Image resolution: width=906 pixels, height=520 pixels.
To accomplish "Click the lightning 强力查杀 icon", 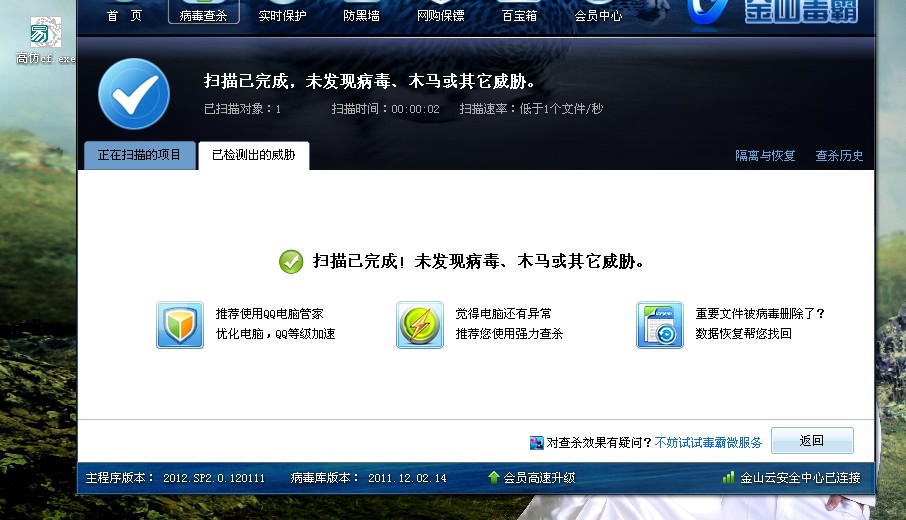I will point(420,325).
